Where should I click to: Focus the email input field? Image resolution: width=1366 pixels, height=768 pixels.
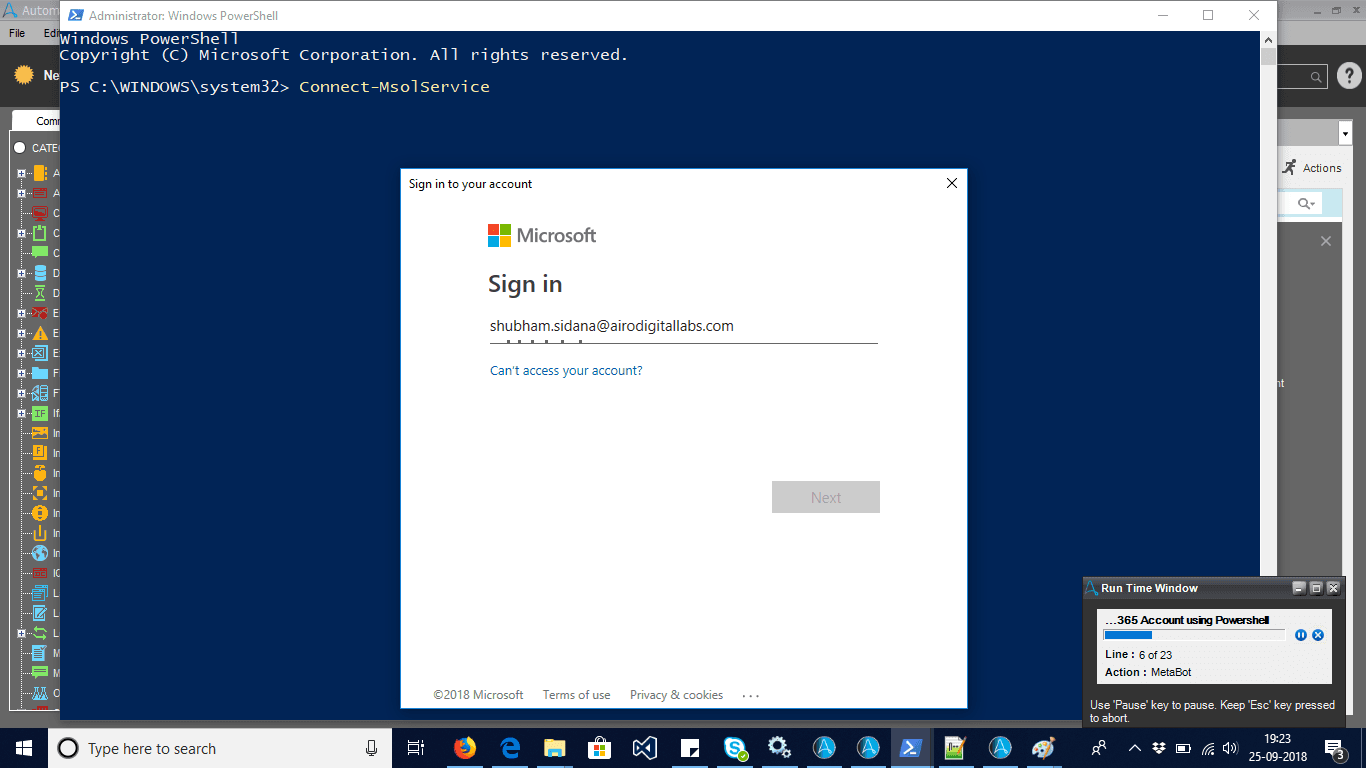pyautogui.click(x=683, y=327)
